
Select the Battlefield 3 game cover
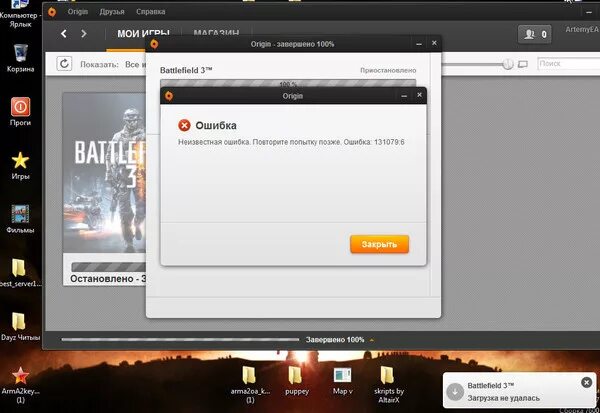click(x=104, y=172)
